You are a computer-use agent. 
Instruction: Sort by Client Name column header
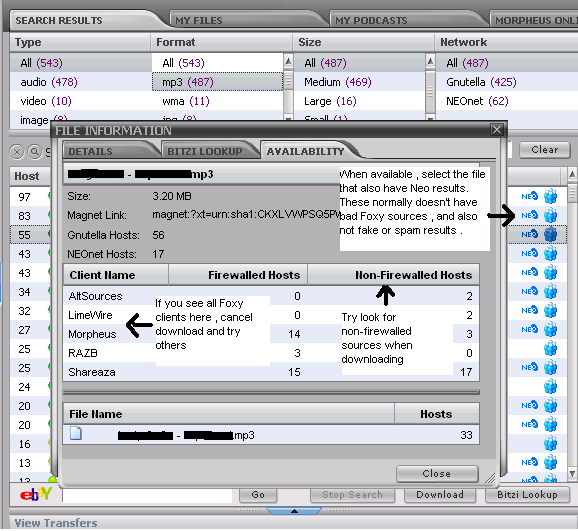116,275
